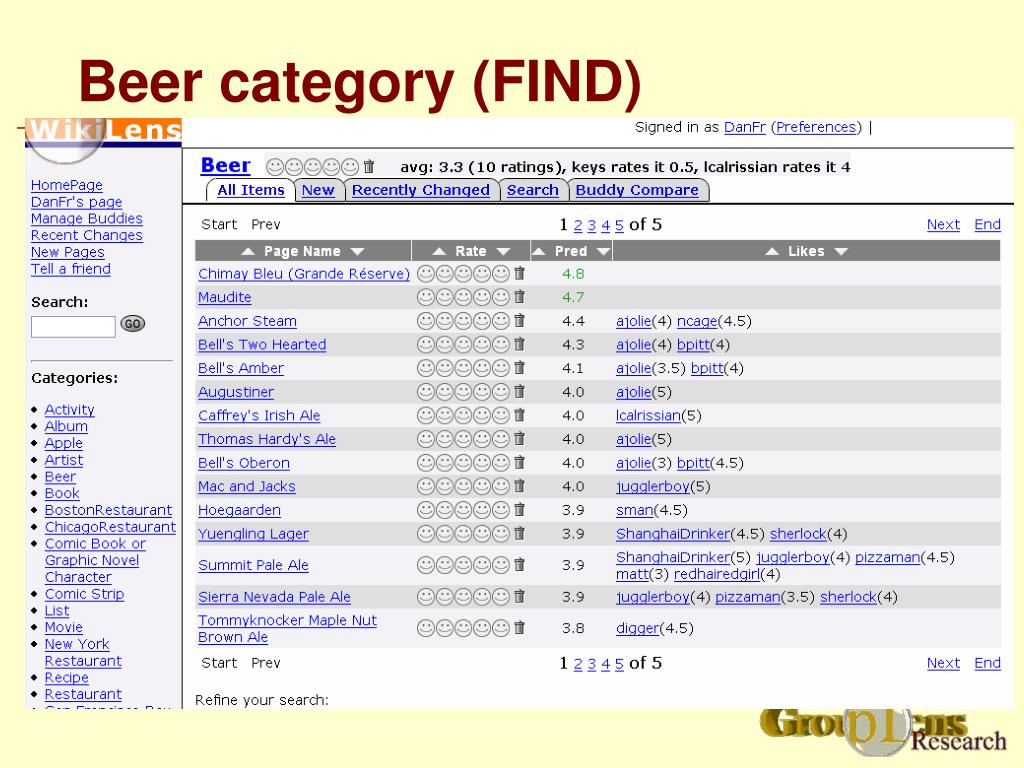The height and width of the screenshot is (768, 1024).
Task: Jump to End link at bottom
Action: [987, 664]
